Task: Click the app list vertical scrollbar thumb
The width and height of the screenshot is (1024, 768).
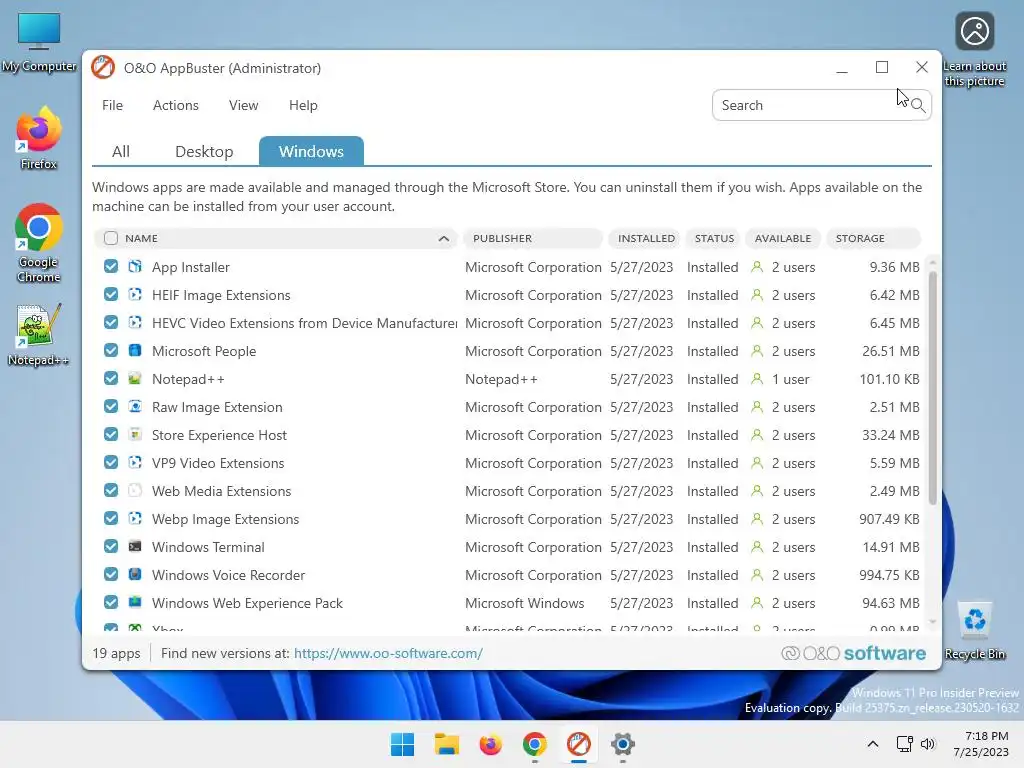Action: click(933, 387)
